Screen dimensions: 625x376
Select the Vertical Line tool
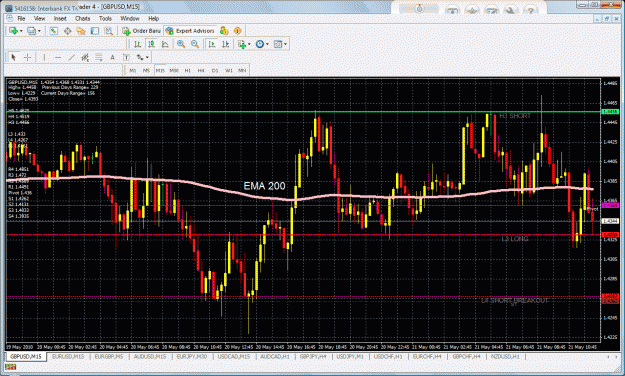point(44,57)
